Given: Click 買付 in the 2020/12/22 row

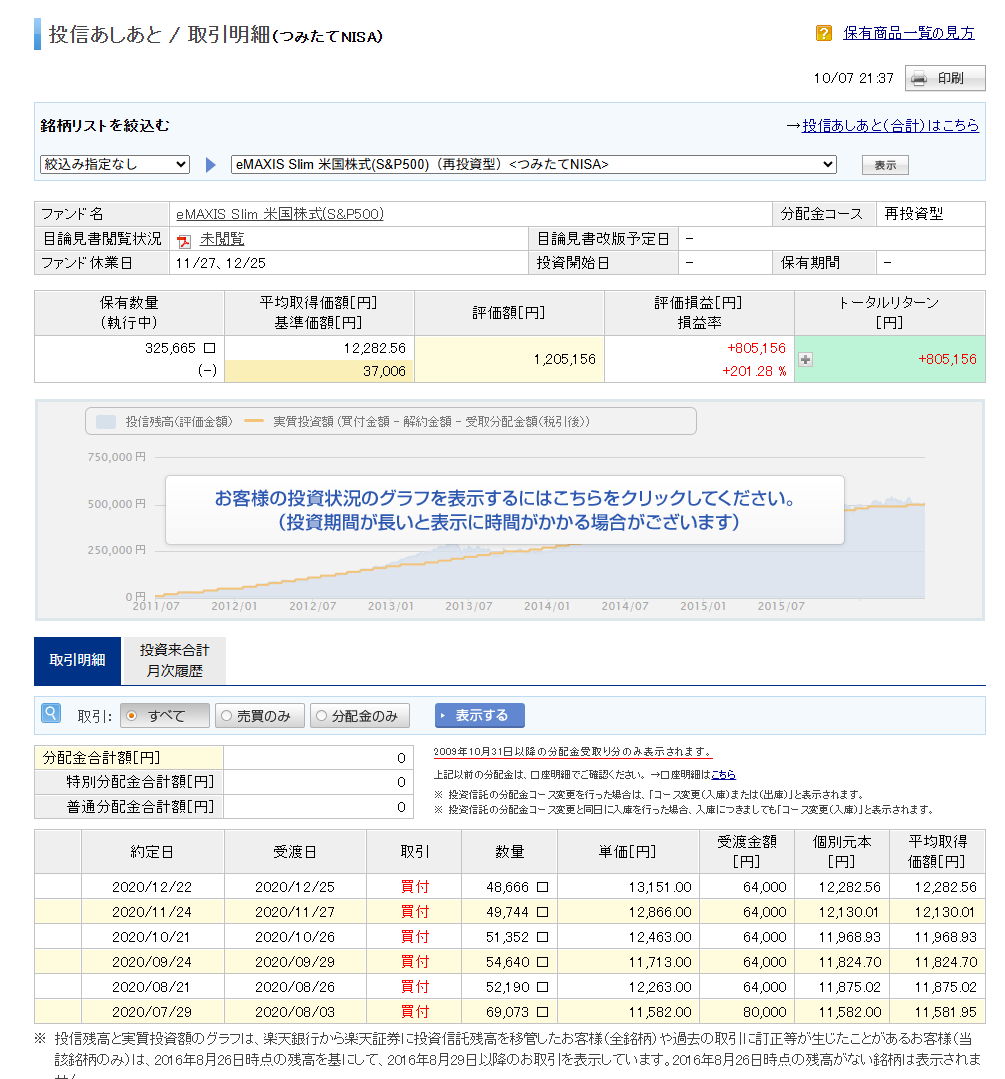Looking at the screenshot, I should [x=415, y=887].
